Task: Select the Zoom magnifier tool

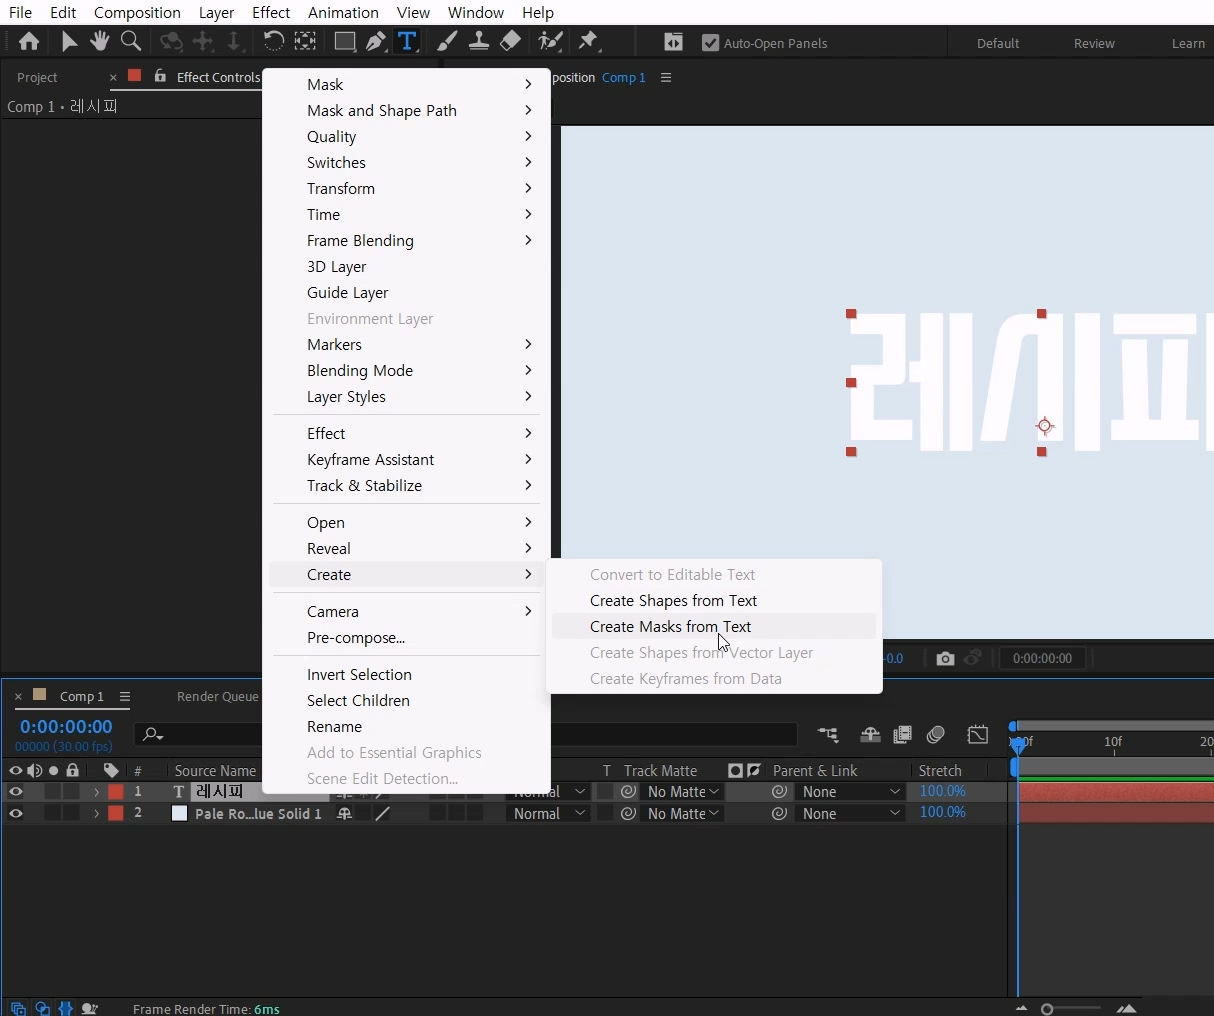Action: tap(131, 41)
